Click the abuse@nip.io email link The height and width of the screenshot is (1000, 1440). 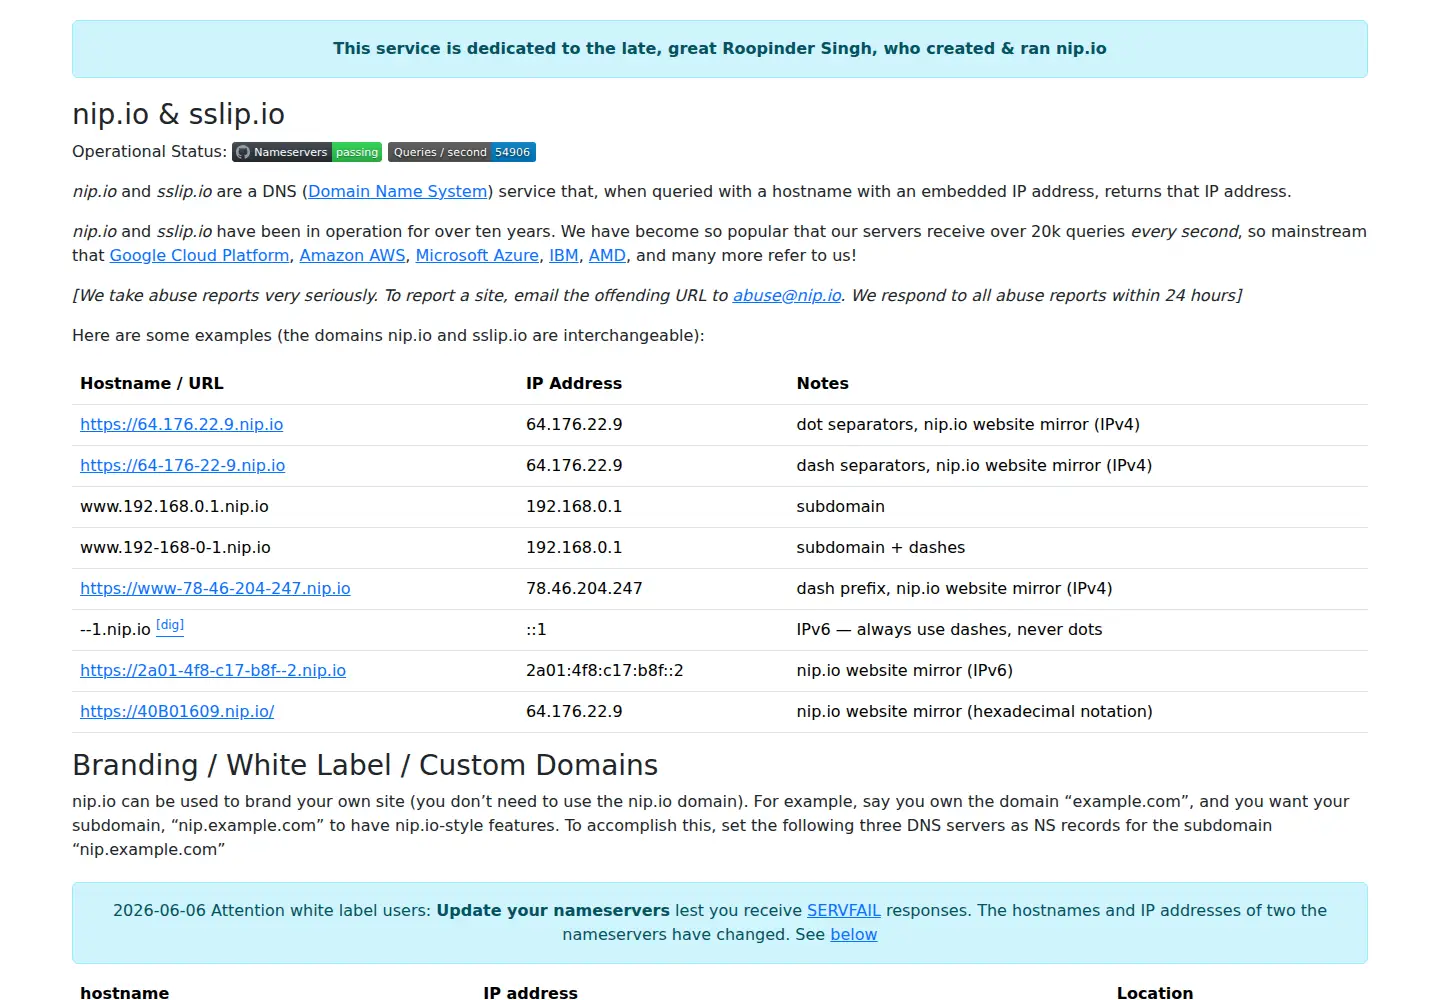787,295
